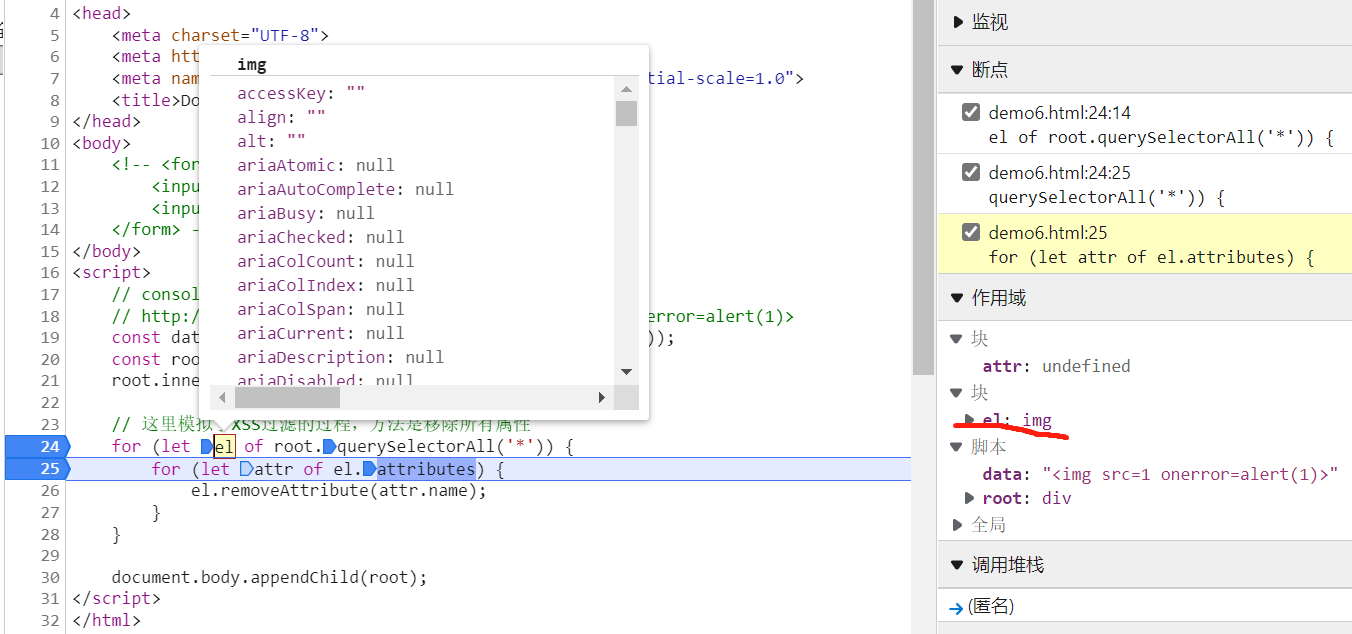
Task: Click inline breakpoint marker before 'attr' on line 25
Action: (x=247, y=469)
